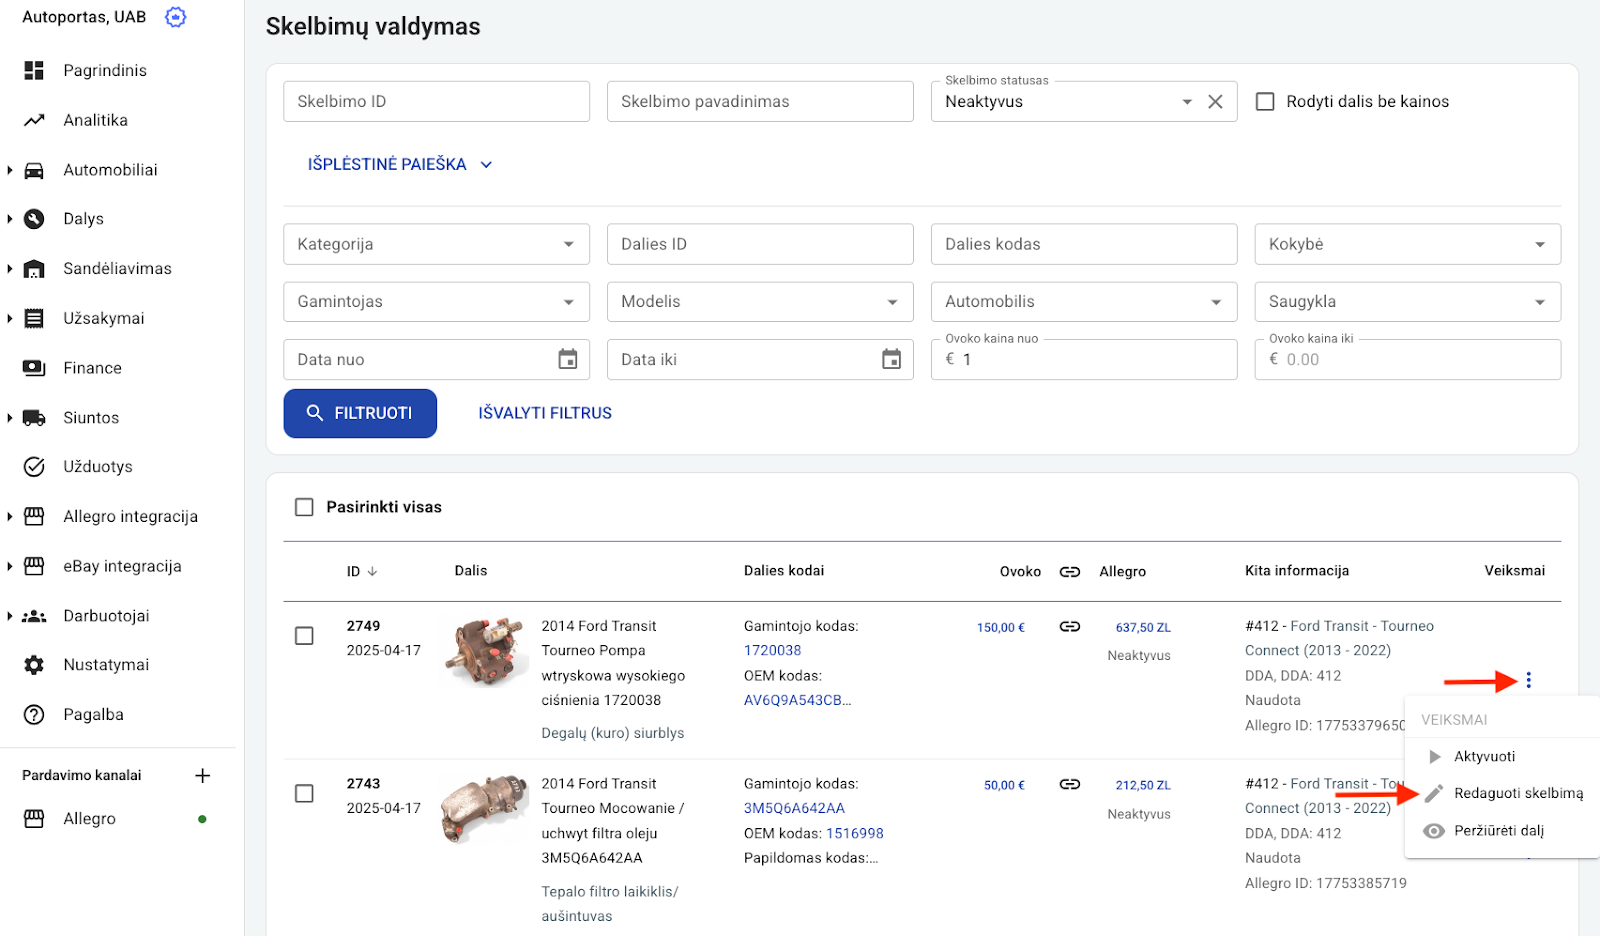This screenshot has height=936, width=1600.
Task: Click the link icon in row 2743
Action: [1069, 785]
